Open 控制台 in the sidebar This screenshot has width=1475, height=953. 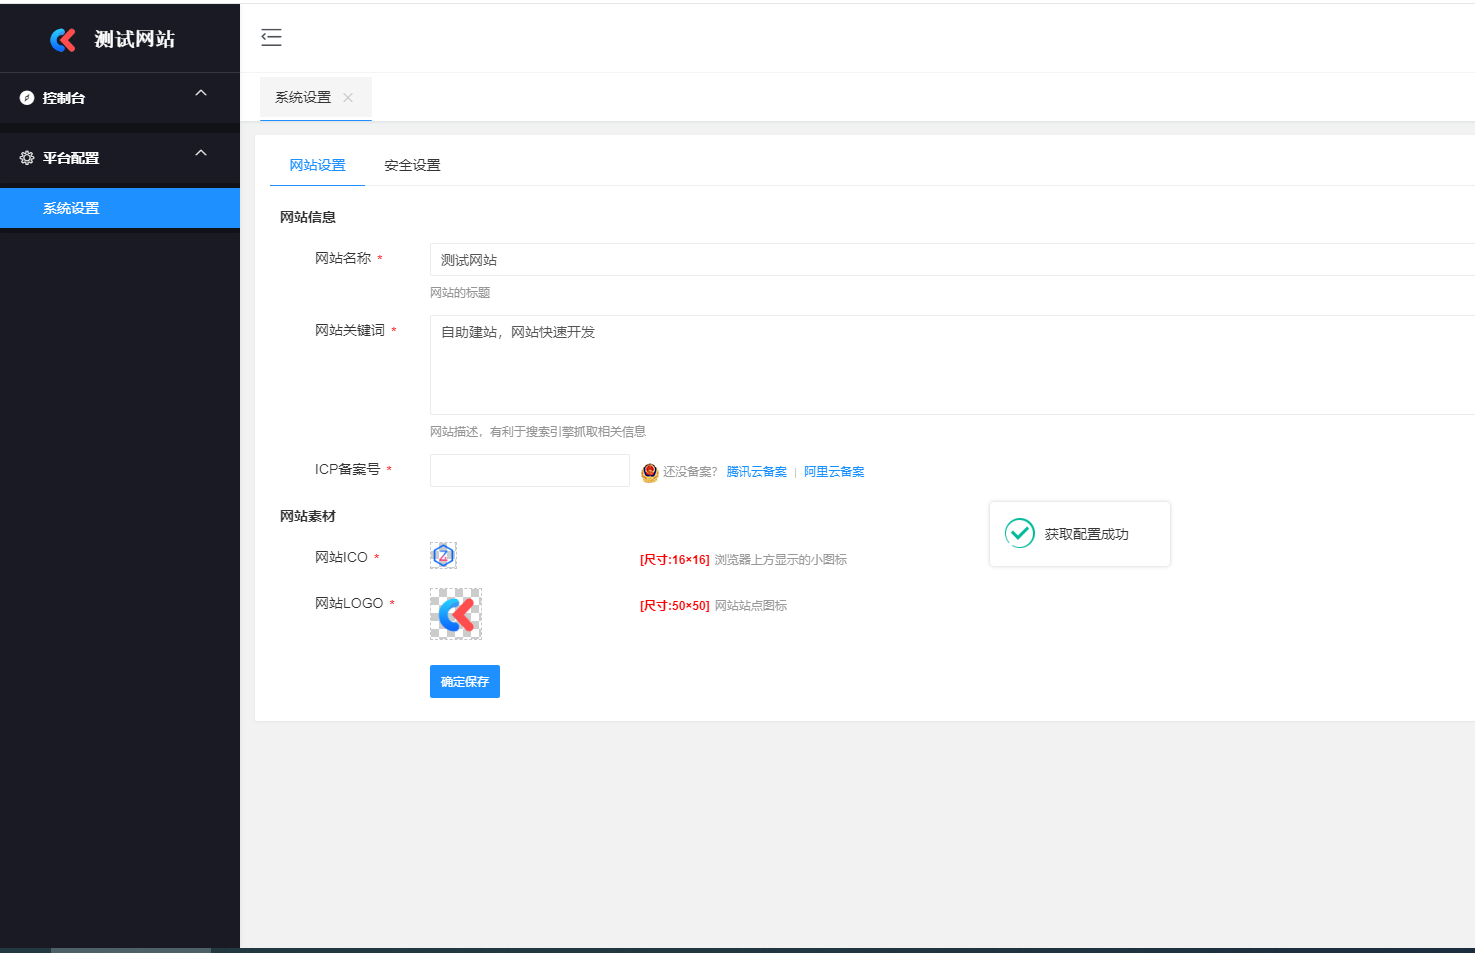120,98
